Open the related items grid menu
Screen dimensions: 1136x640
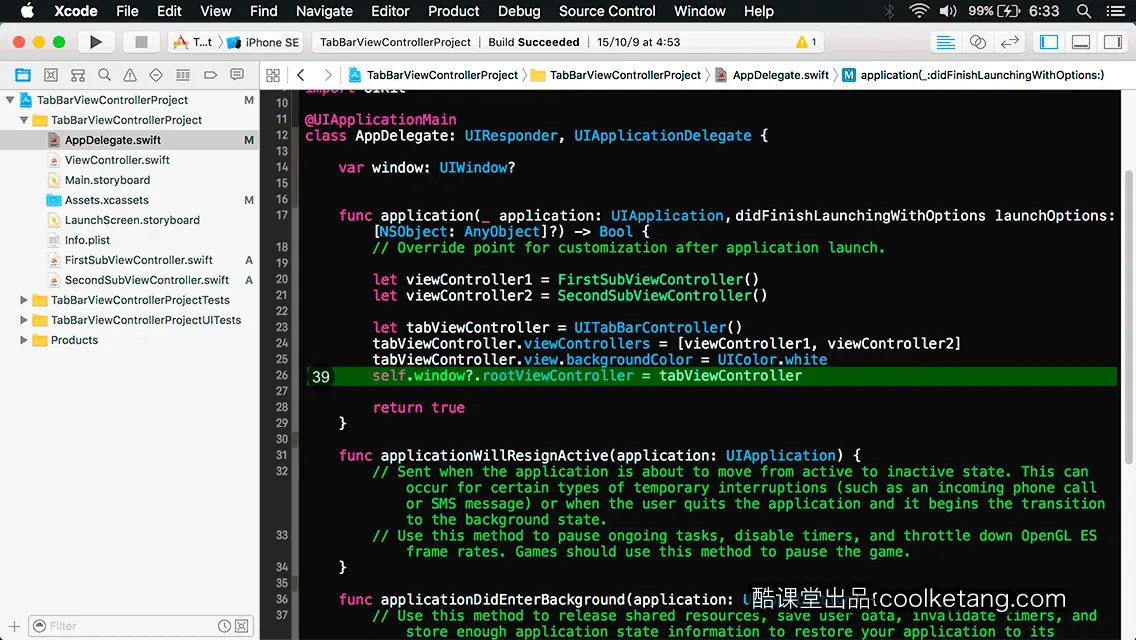point(273,75)
